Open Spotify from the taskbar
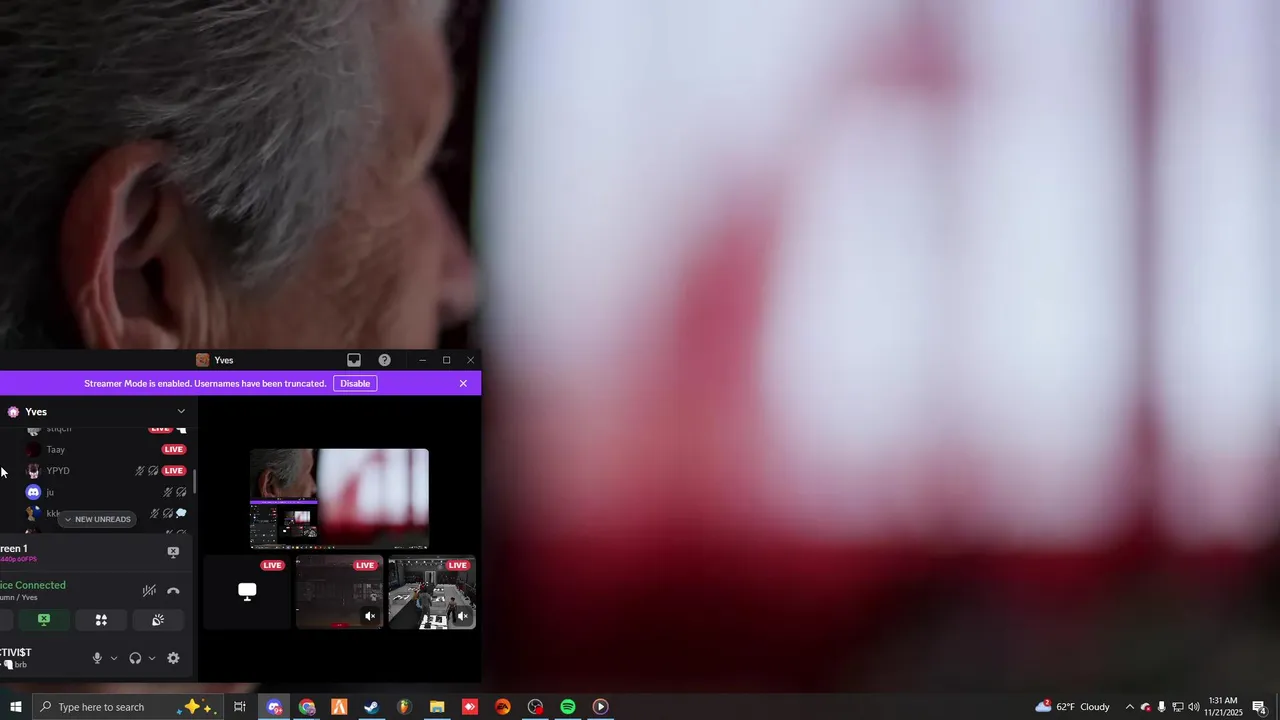Image resolution: width=1280 pixels, height=720 pixels. [568, 707]
